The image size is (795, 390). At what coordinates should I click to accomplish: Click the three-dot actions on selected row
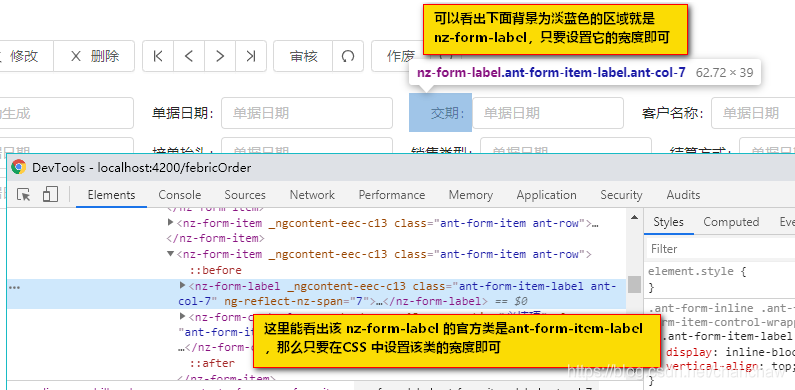click(14, 288)
